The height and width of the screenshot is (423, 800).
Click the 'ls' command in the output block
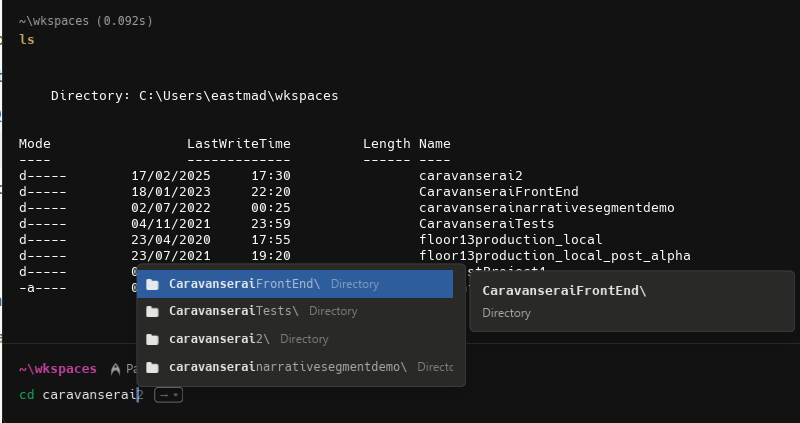[26, 39]
